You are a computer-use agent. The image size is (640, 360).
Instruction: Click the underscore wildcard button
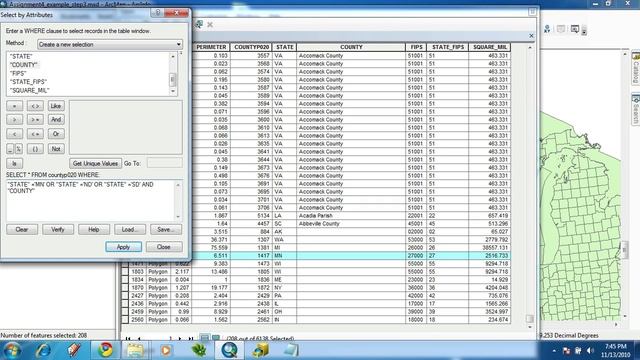click(x=10, y=149)
